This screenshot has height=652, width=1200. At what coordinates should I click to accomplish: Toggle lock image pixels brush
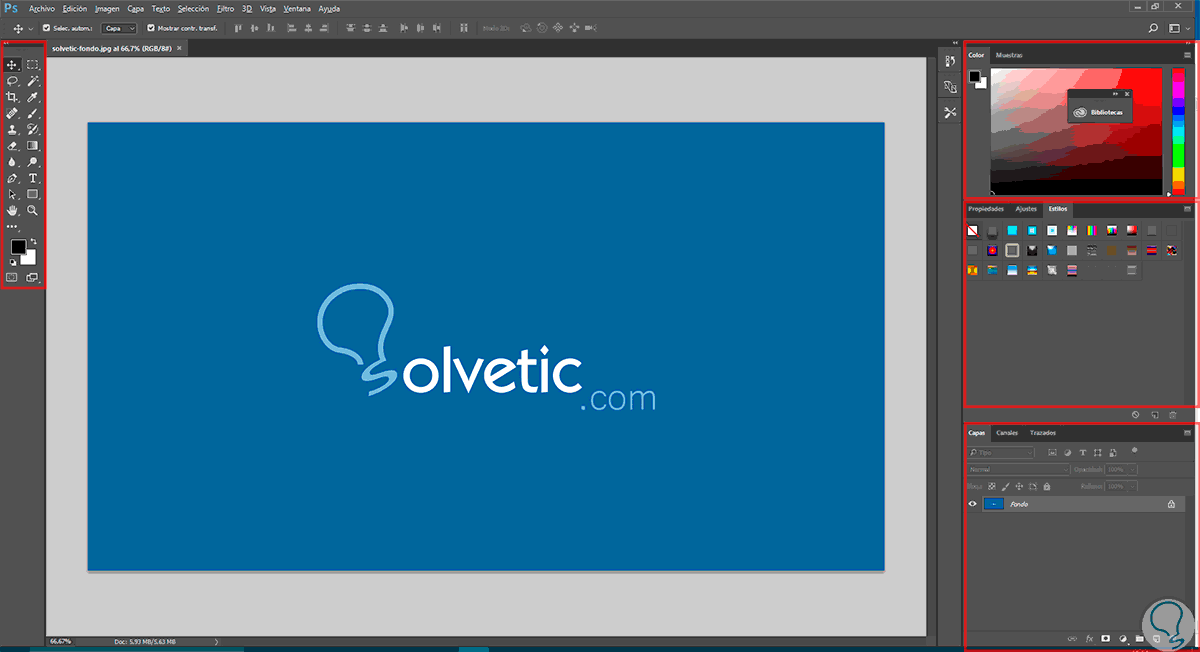coord(1005,486)
